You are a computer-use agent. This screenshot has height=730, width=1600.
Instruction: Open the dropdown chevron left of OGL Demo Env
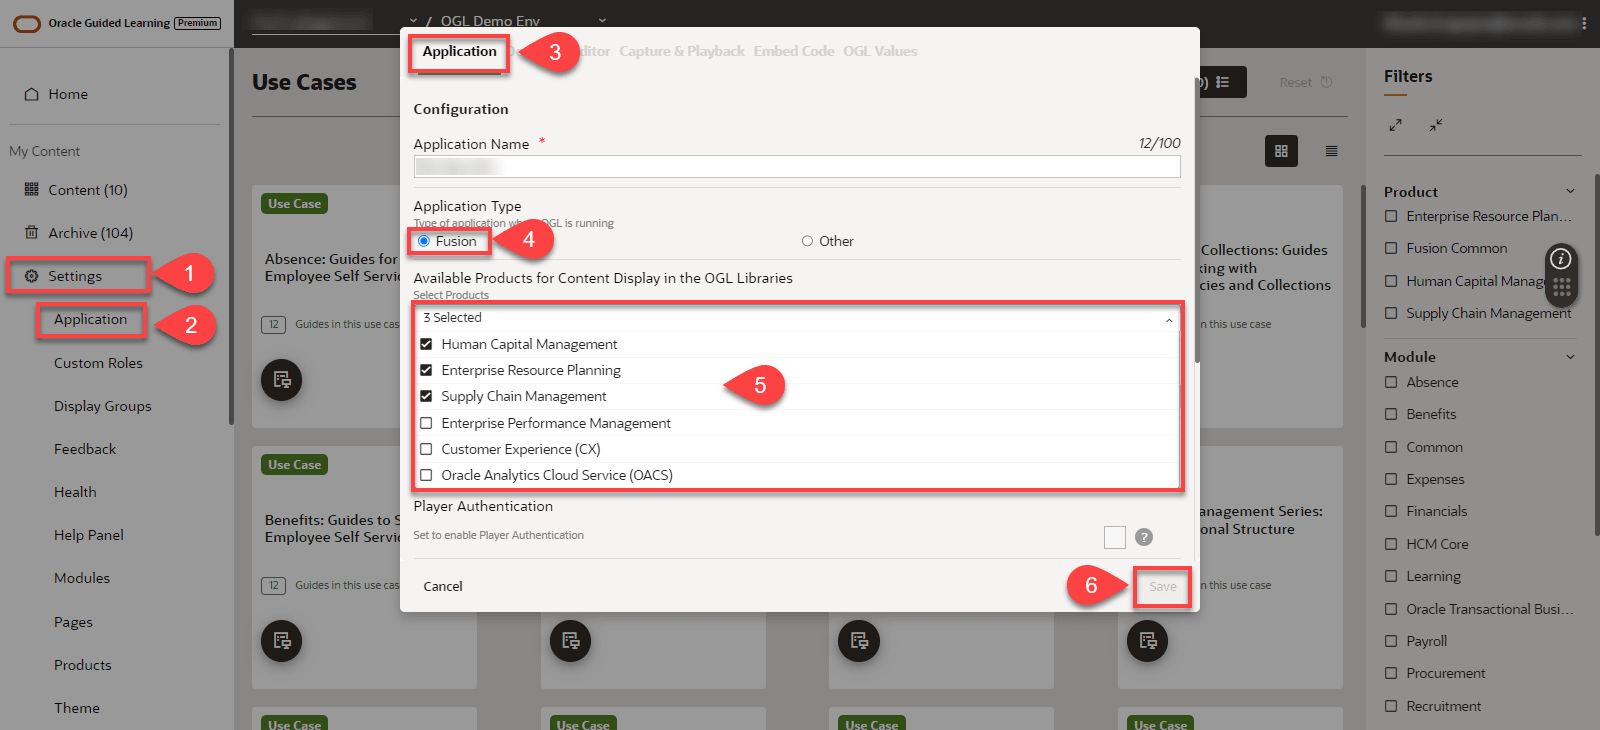pyautogui.click(x=413, y=20)
